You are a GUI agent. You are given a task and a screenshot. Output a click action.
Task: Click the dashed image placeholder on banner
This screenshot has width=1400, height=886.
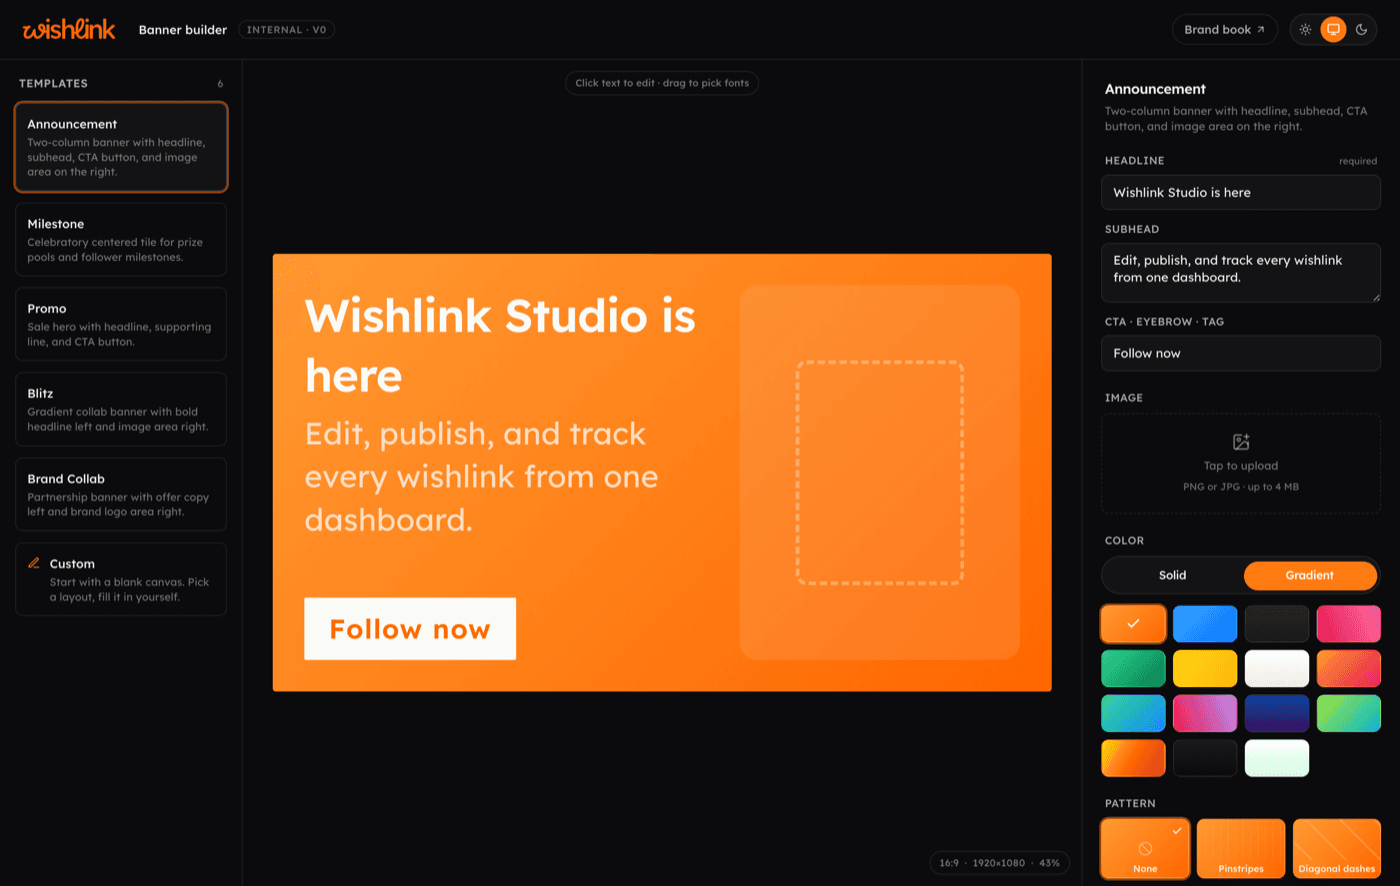879,472
